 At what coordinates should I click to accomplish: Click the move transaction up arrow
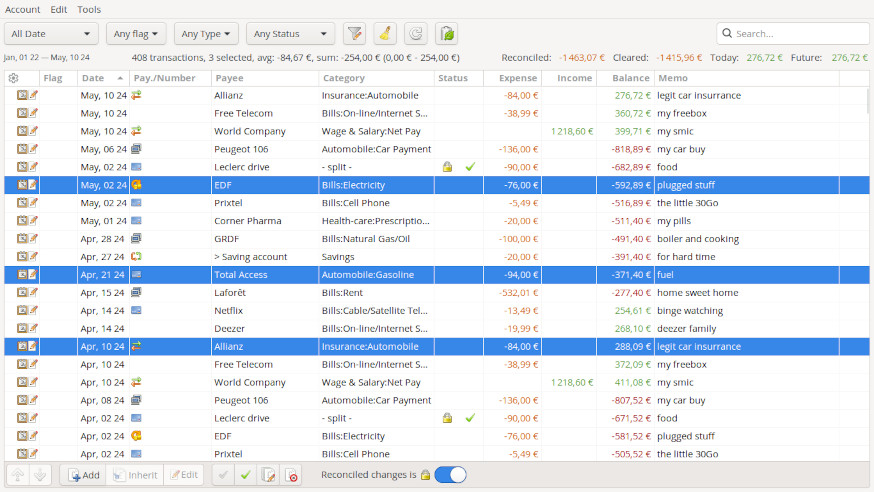click(18, 475)
